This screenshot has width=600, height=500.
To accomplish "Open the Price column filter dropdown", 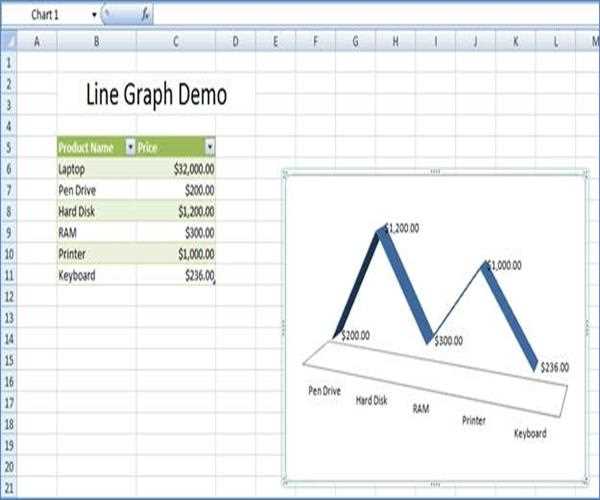I will [209, 147].
